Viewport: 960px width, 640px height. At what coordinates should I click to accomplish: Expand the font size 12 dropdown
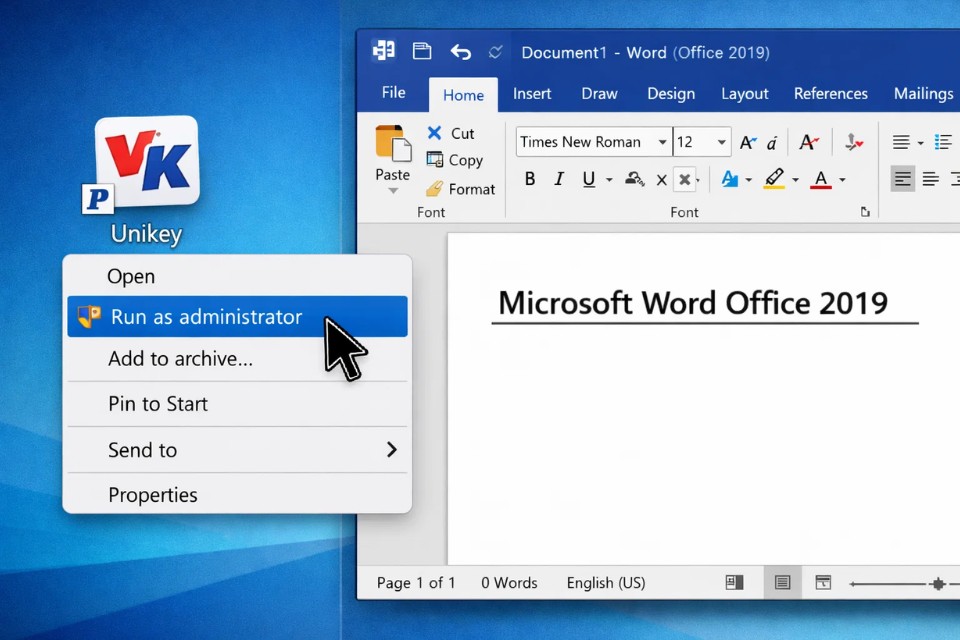click(x=721, y=142)
